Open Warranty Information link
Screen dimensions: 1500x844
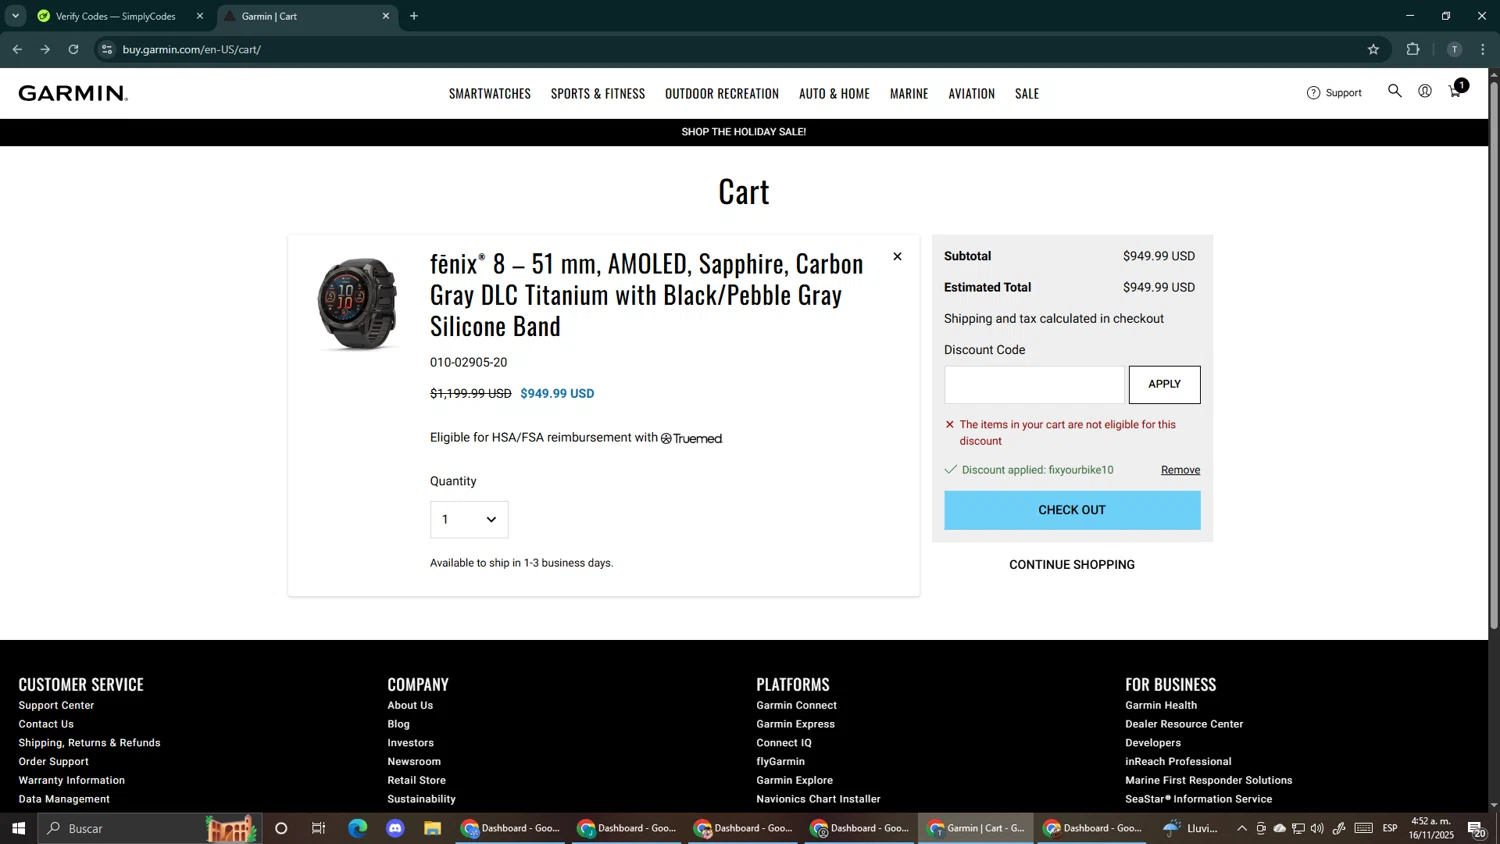click(72, 780)
